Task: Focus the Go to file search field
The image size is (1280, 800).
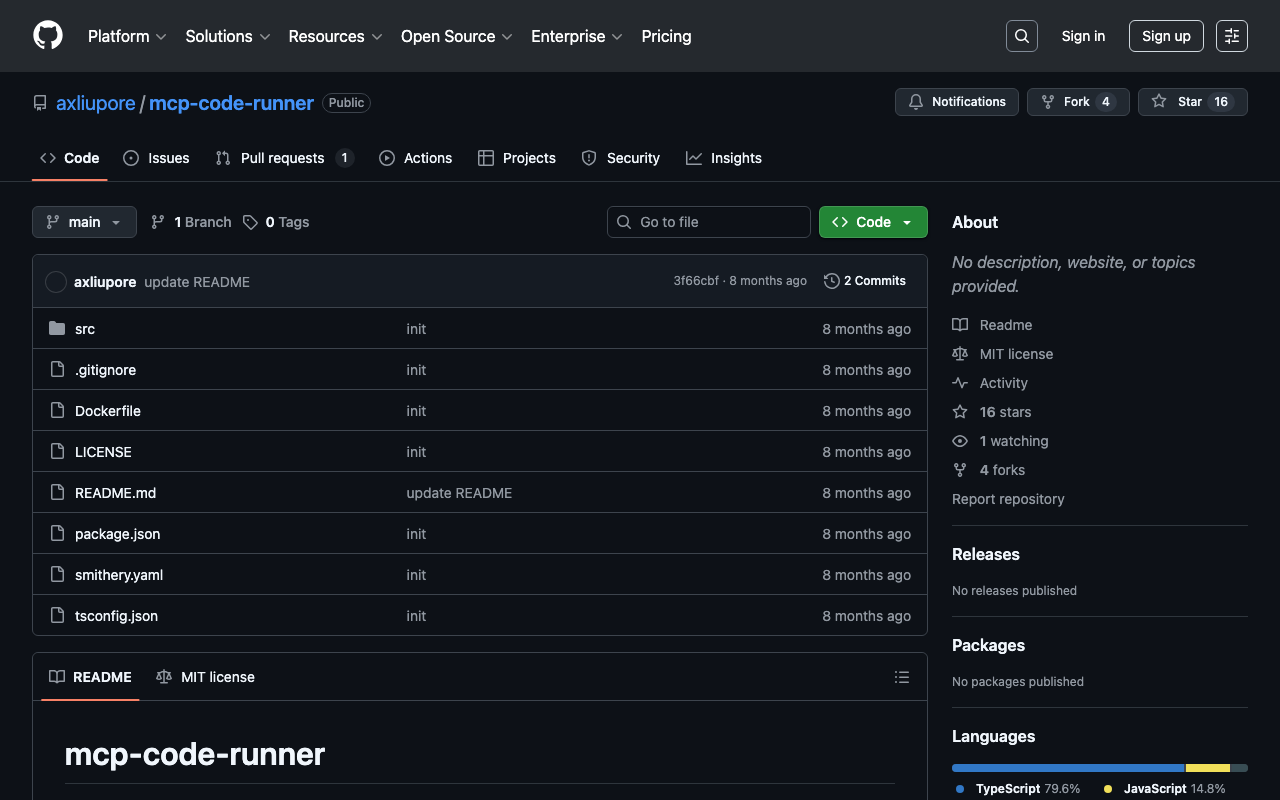Action: click(x=709, y=222)
